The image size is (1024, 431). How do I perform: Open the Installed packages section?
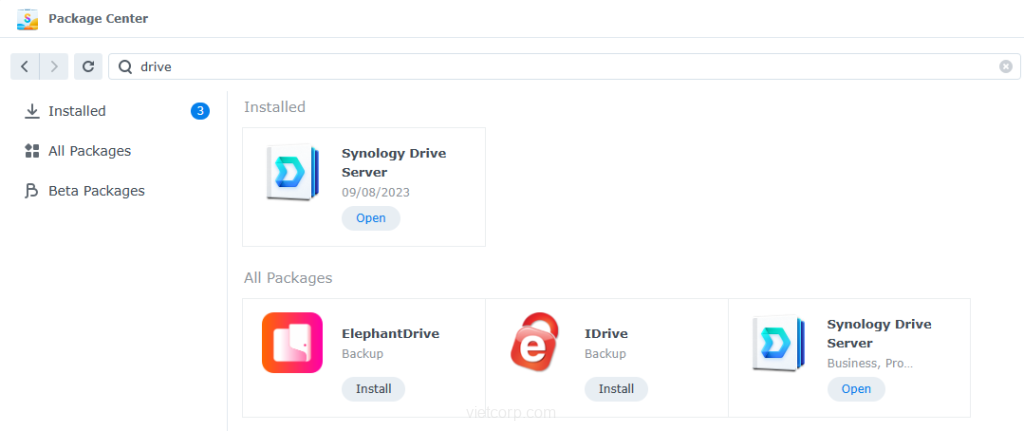tap(77, 111)
